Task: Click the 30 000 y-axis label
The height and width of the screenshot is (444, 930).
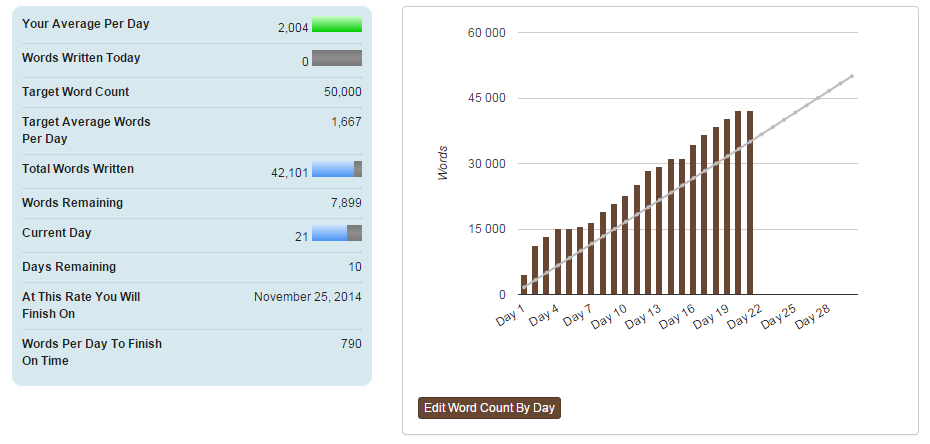Action: pyautogui.click(x=486, y=164)
